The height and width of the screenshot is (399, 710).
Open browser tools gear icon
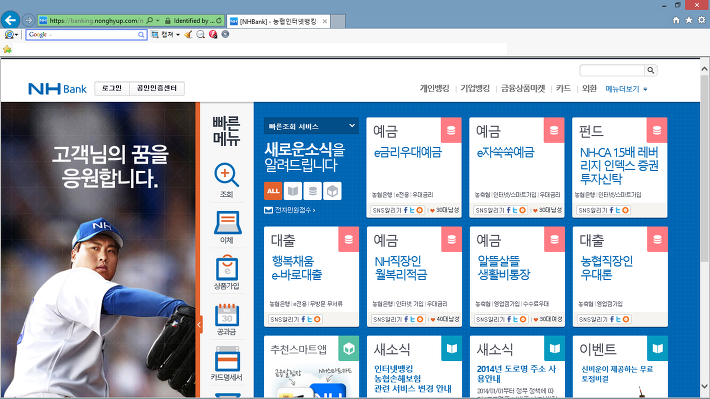(x=701, y=20)
